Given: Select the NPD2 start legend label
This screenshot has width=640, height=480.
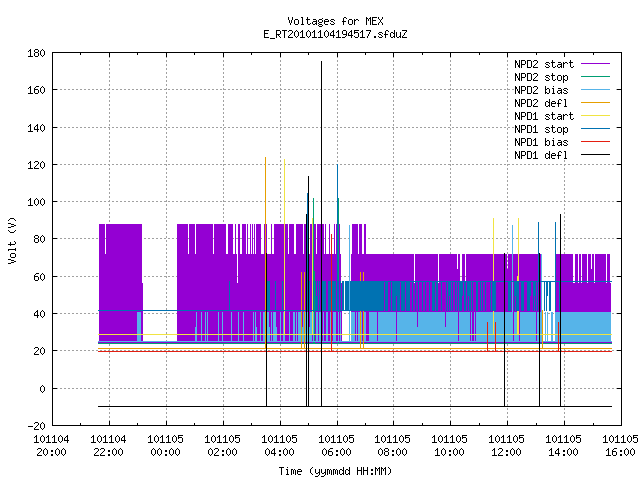Looking at the screenshot, I should [x=544, y=64].
